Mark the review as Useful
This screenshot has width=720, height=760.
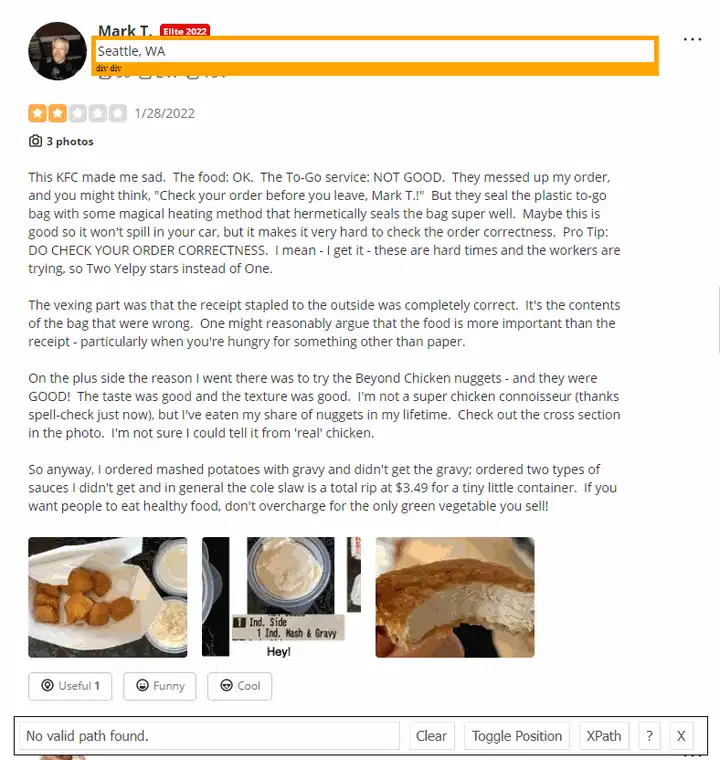coord(70,686)
